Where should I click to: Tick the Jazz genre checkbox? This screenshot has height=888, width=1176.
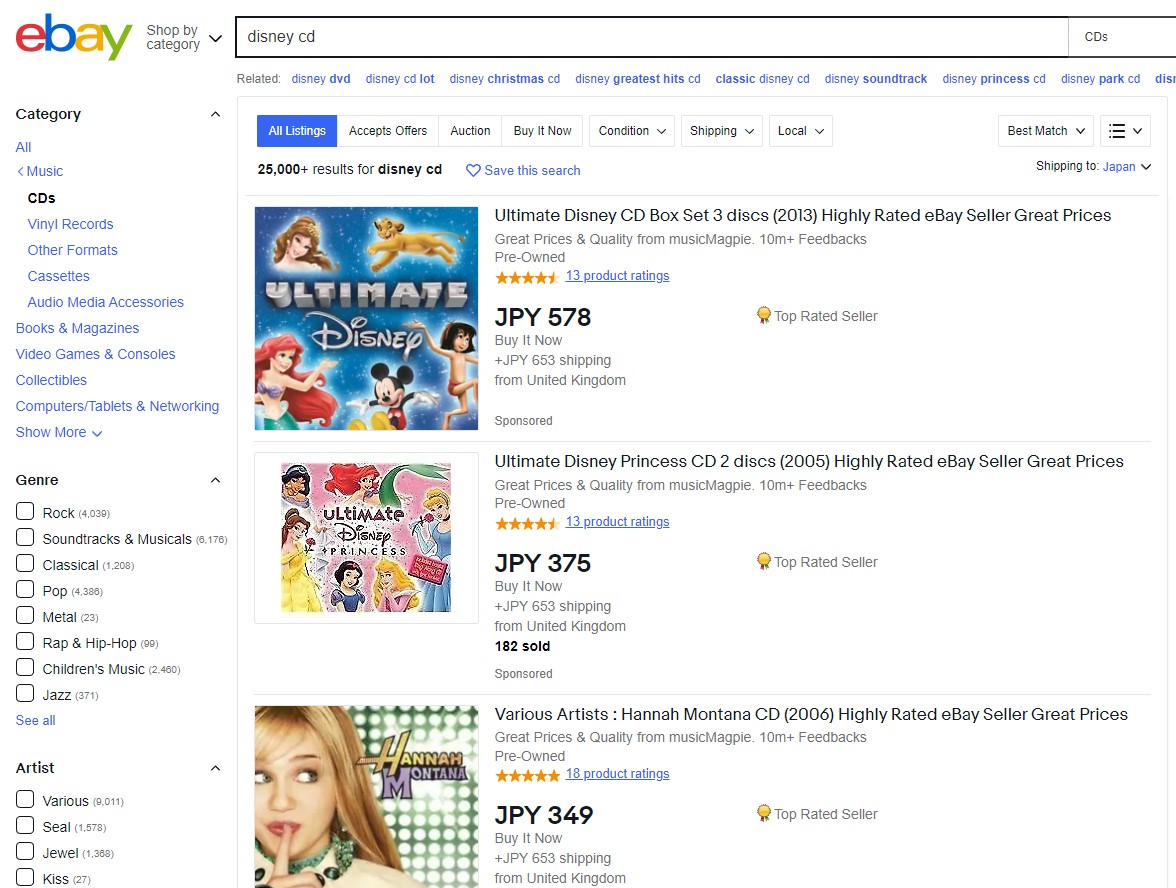pyautogui.click(x=25, y=693)
